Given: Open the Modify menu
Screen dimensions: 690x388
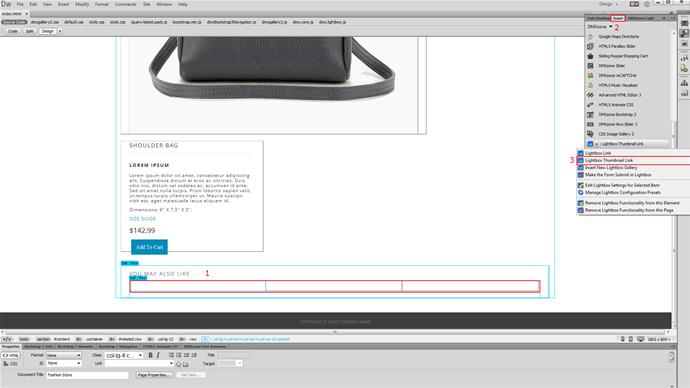Looking at the screenshot, I should [82, 4].
